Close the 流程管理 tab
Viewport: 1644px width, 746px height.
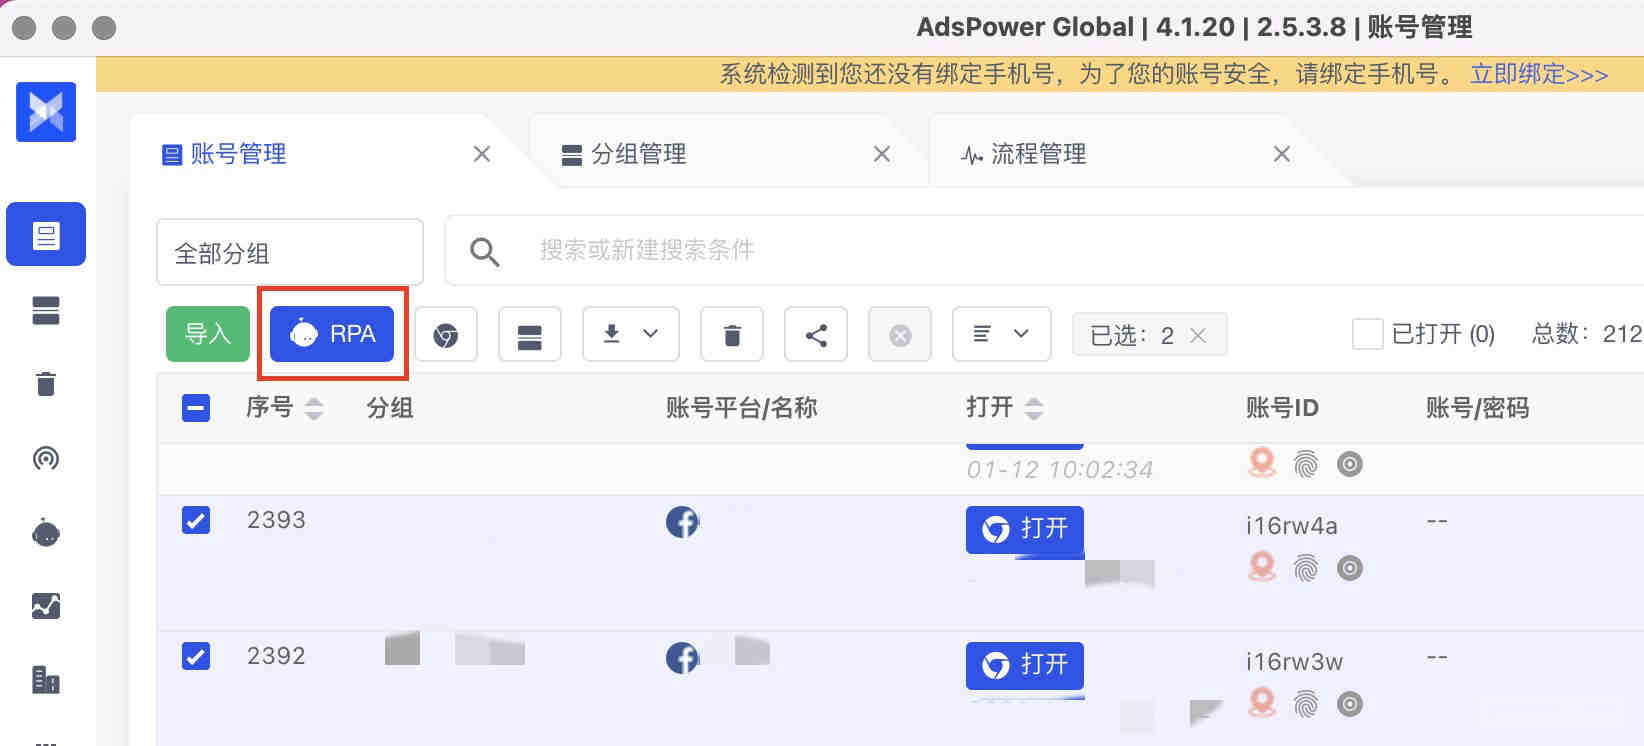[1282, 154]
